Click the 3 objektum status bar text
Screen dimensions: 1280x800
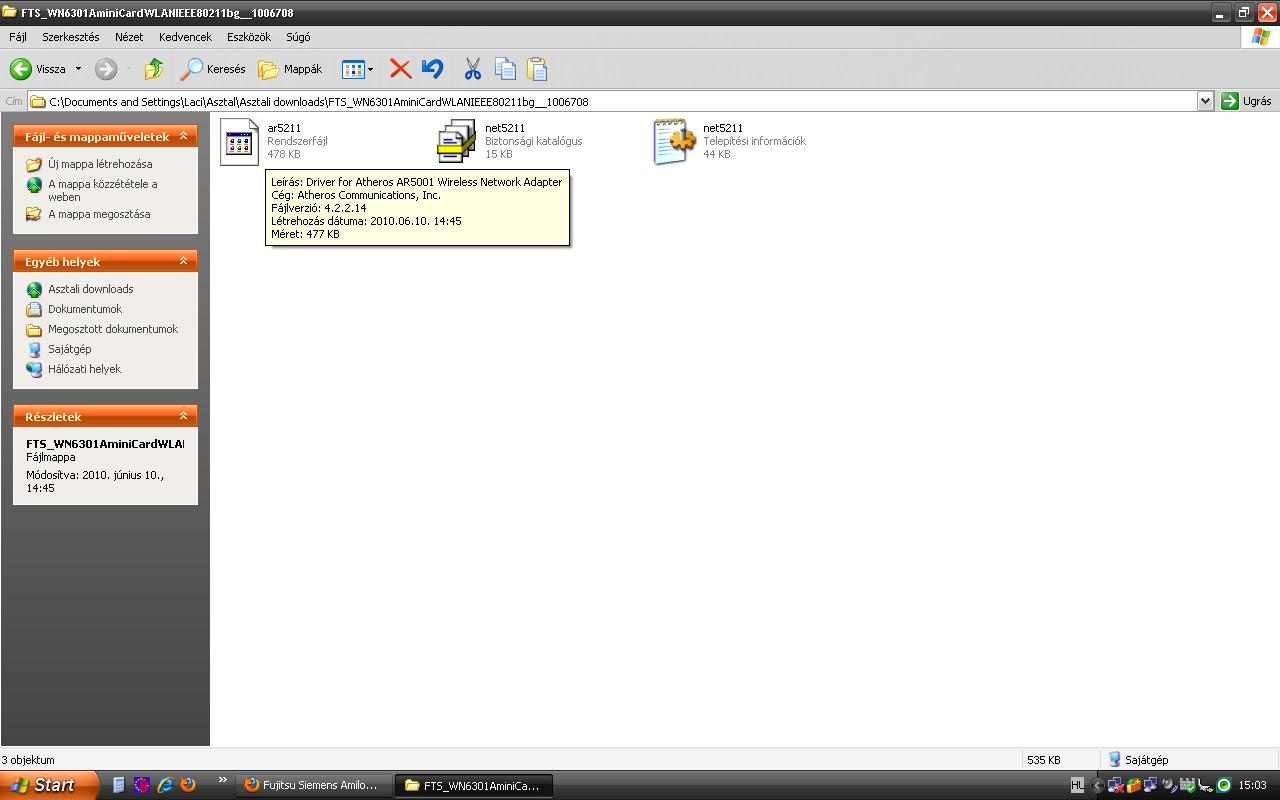coord(29,760)
